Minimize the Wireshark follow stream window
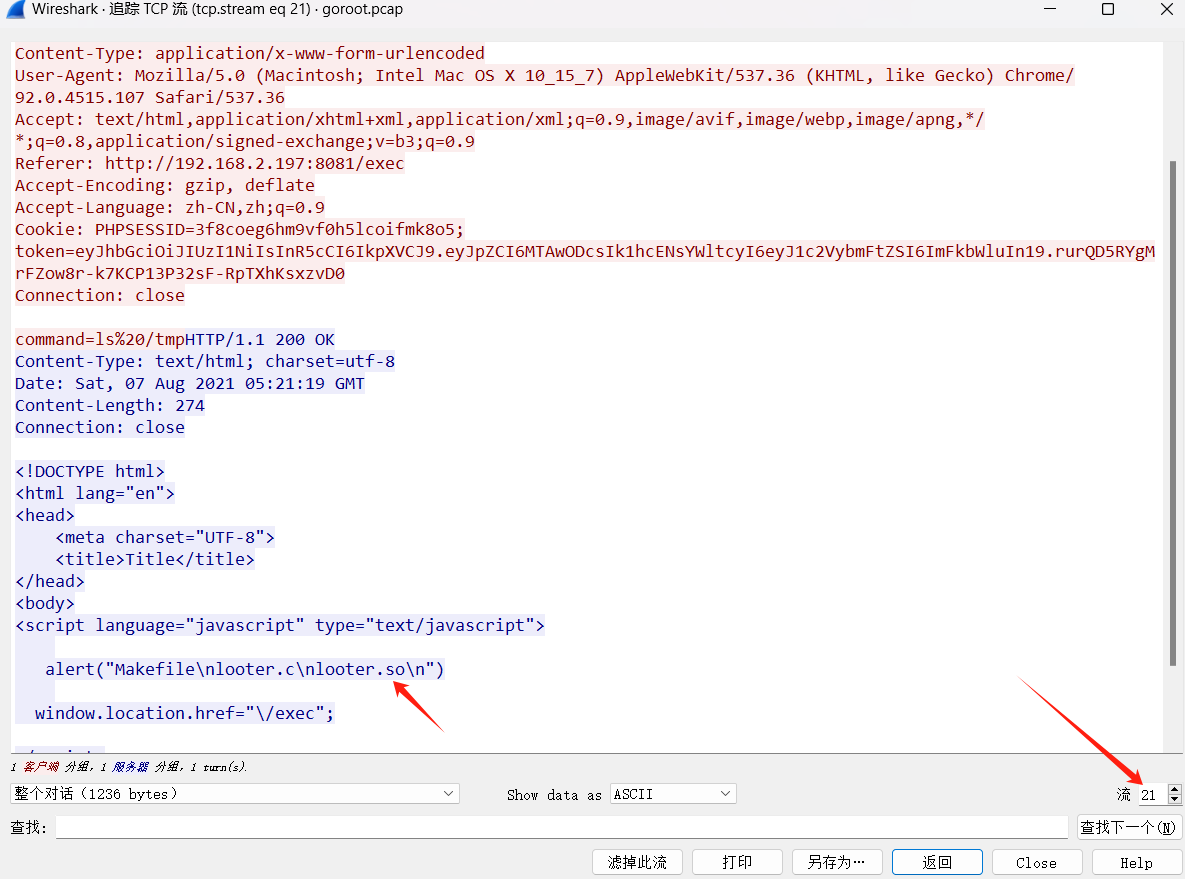Image resolution: width=1185 pixels, height=879 pixels. click(x=1050, y=9)
